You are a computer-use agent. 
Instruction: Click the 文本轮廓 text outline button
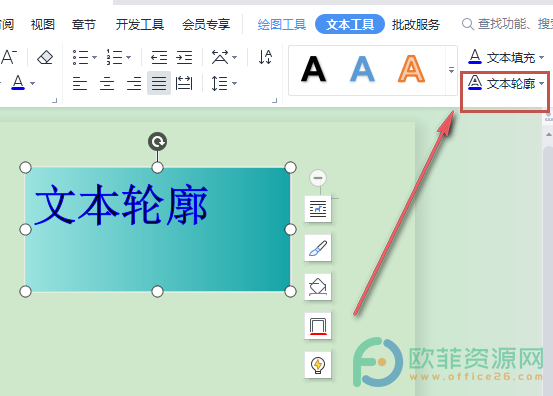click(x=501, y=84)
